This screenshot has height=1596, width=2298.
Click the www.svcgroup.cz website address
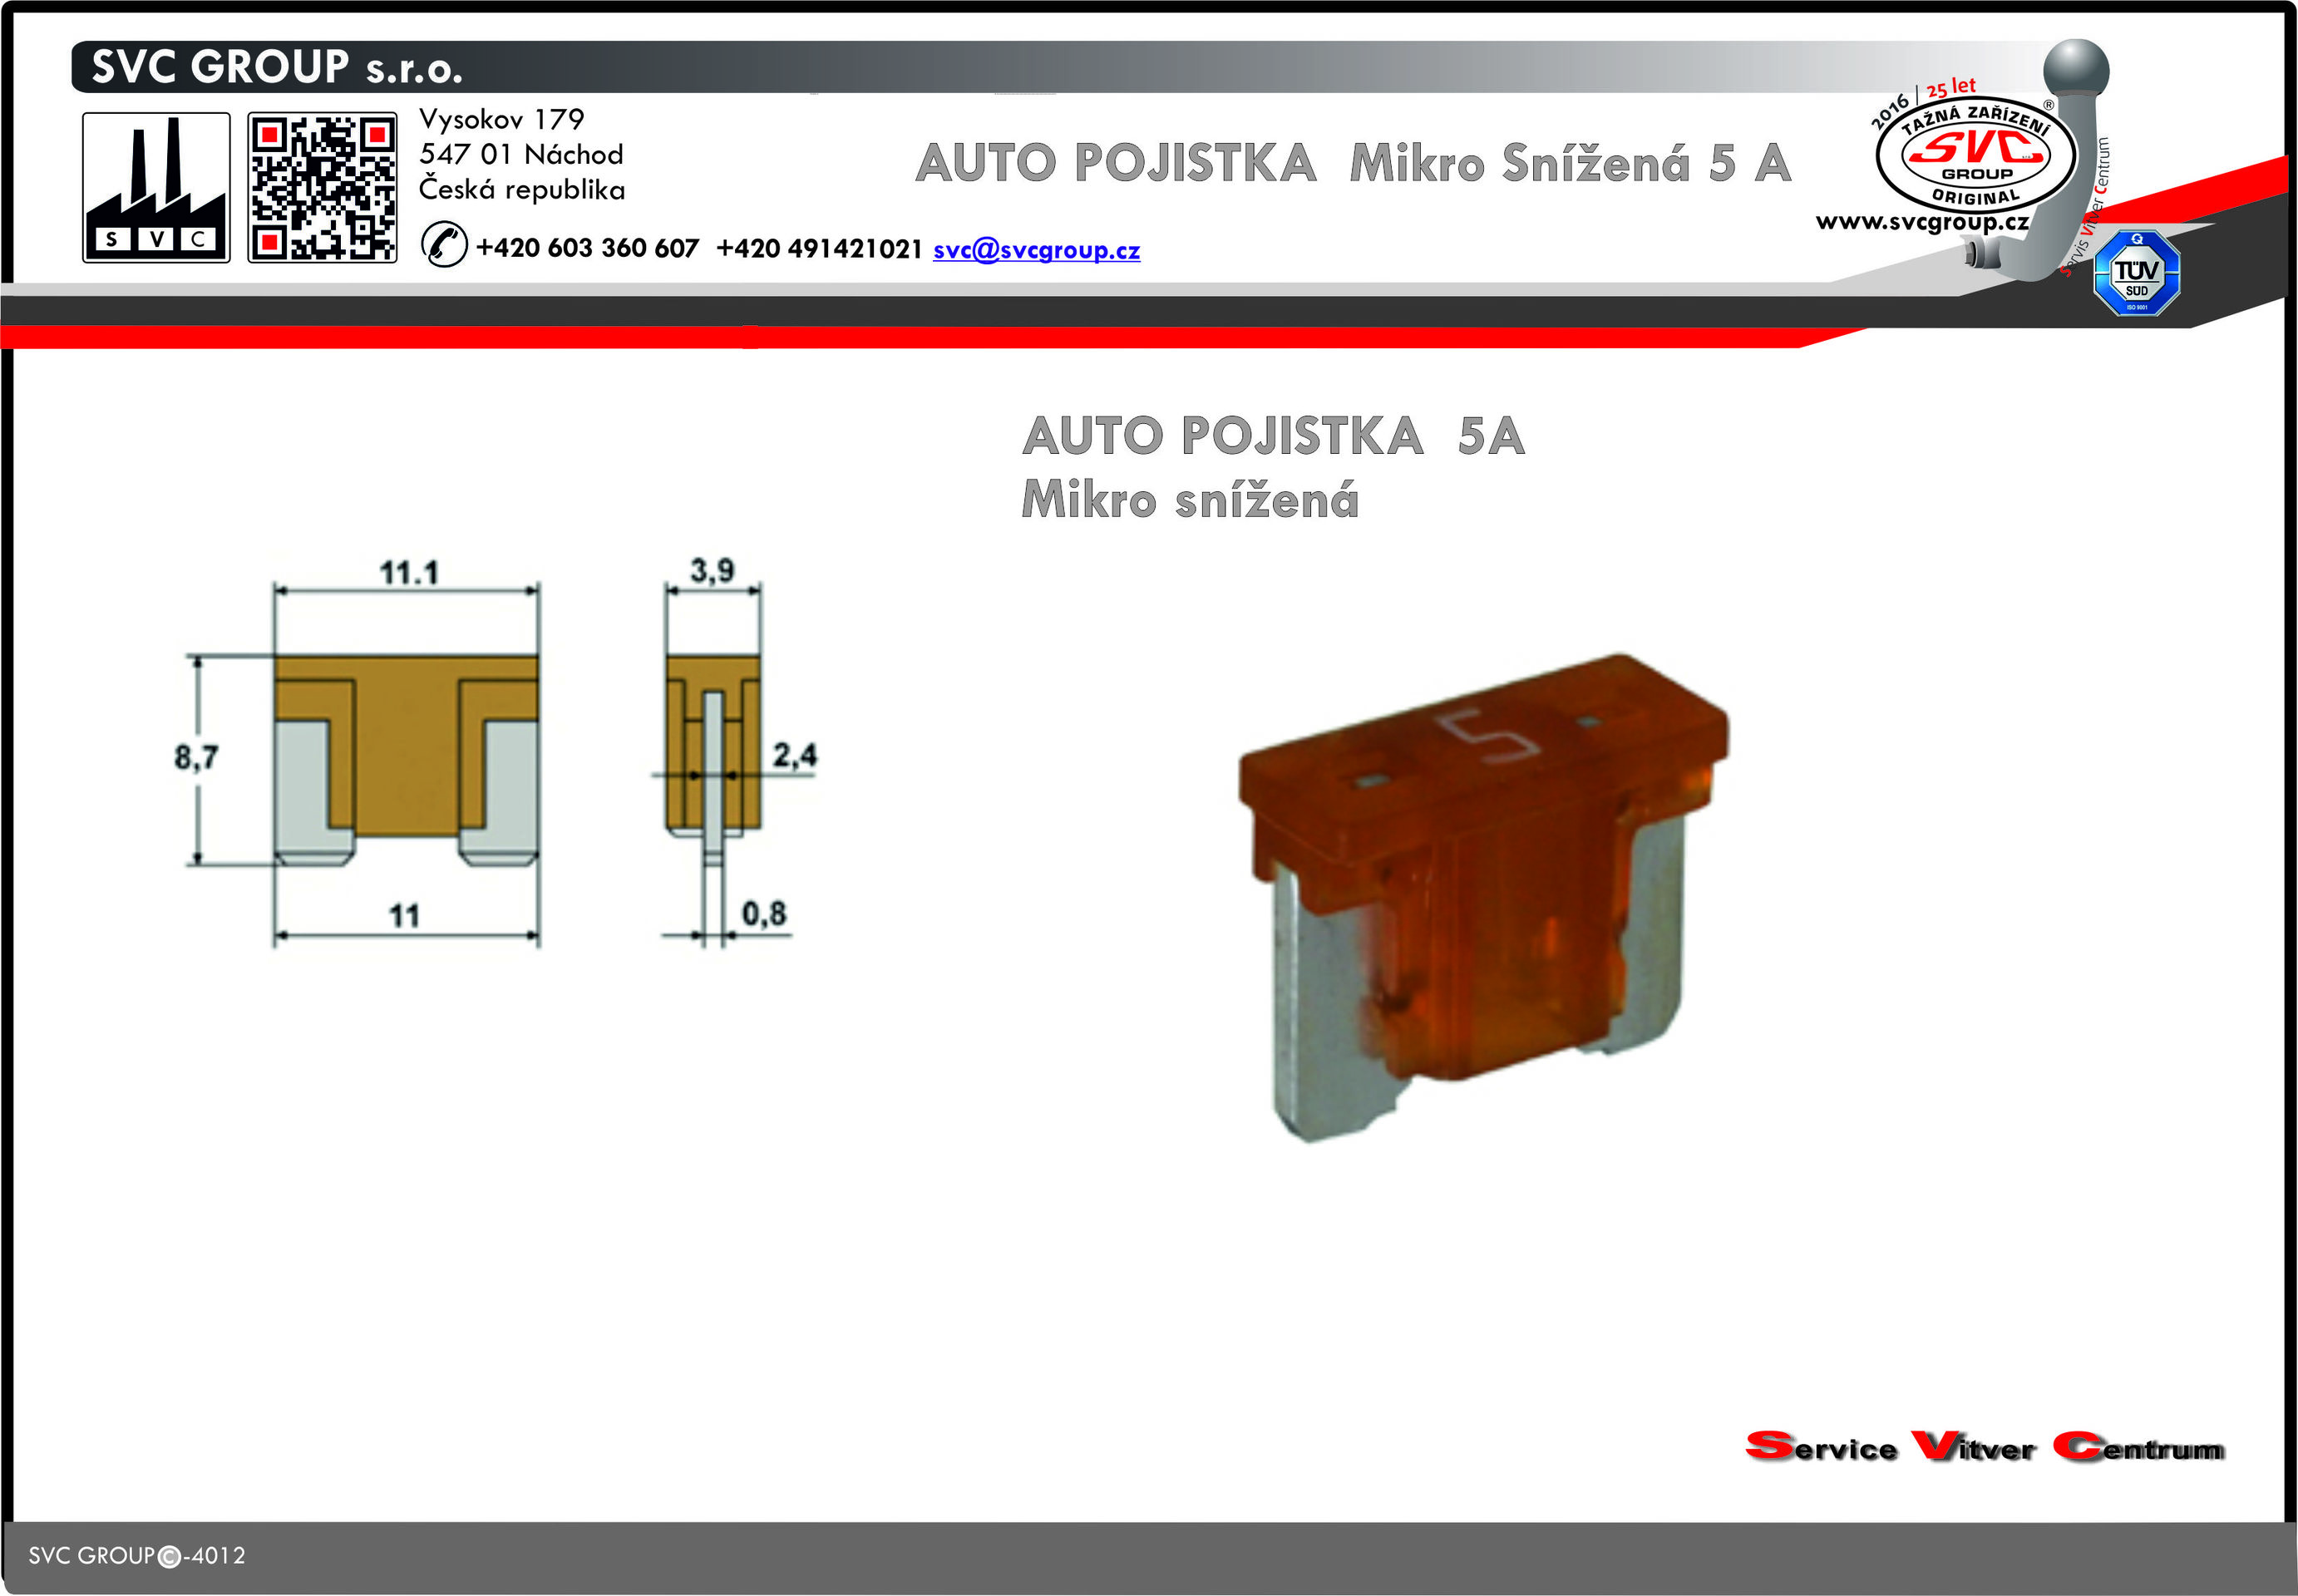coord(1921,222)
